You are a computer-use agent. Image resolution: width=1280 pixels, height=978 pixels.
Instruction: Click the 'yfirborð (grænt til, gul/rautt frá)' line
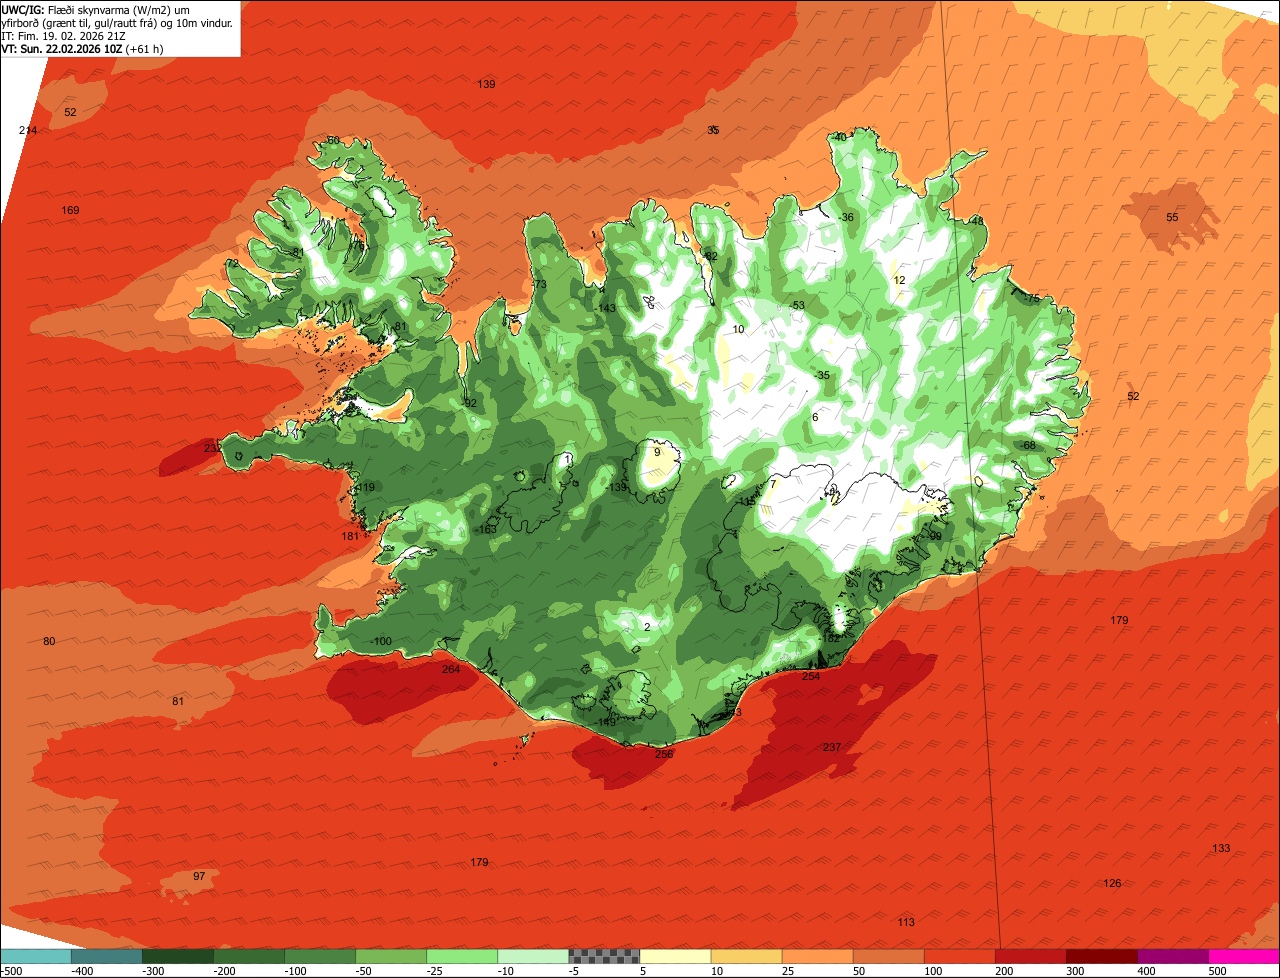[x=117, y=22]
